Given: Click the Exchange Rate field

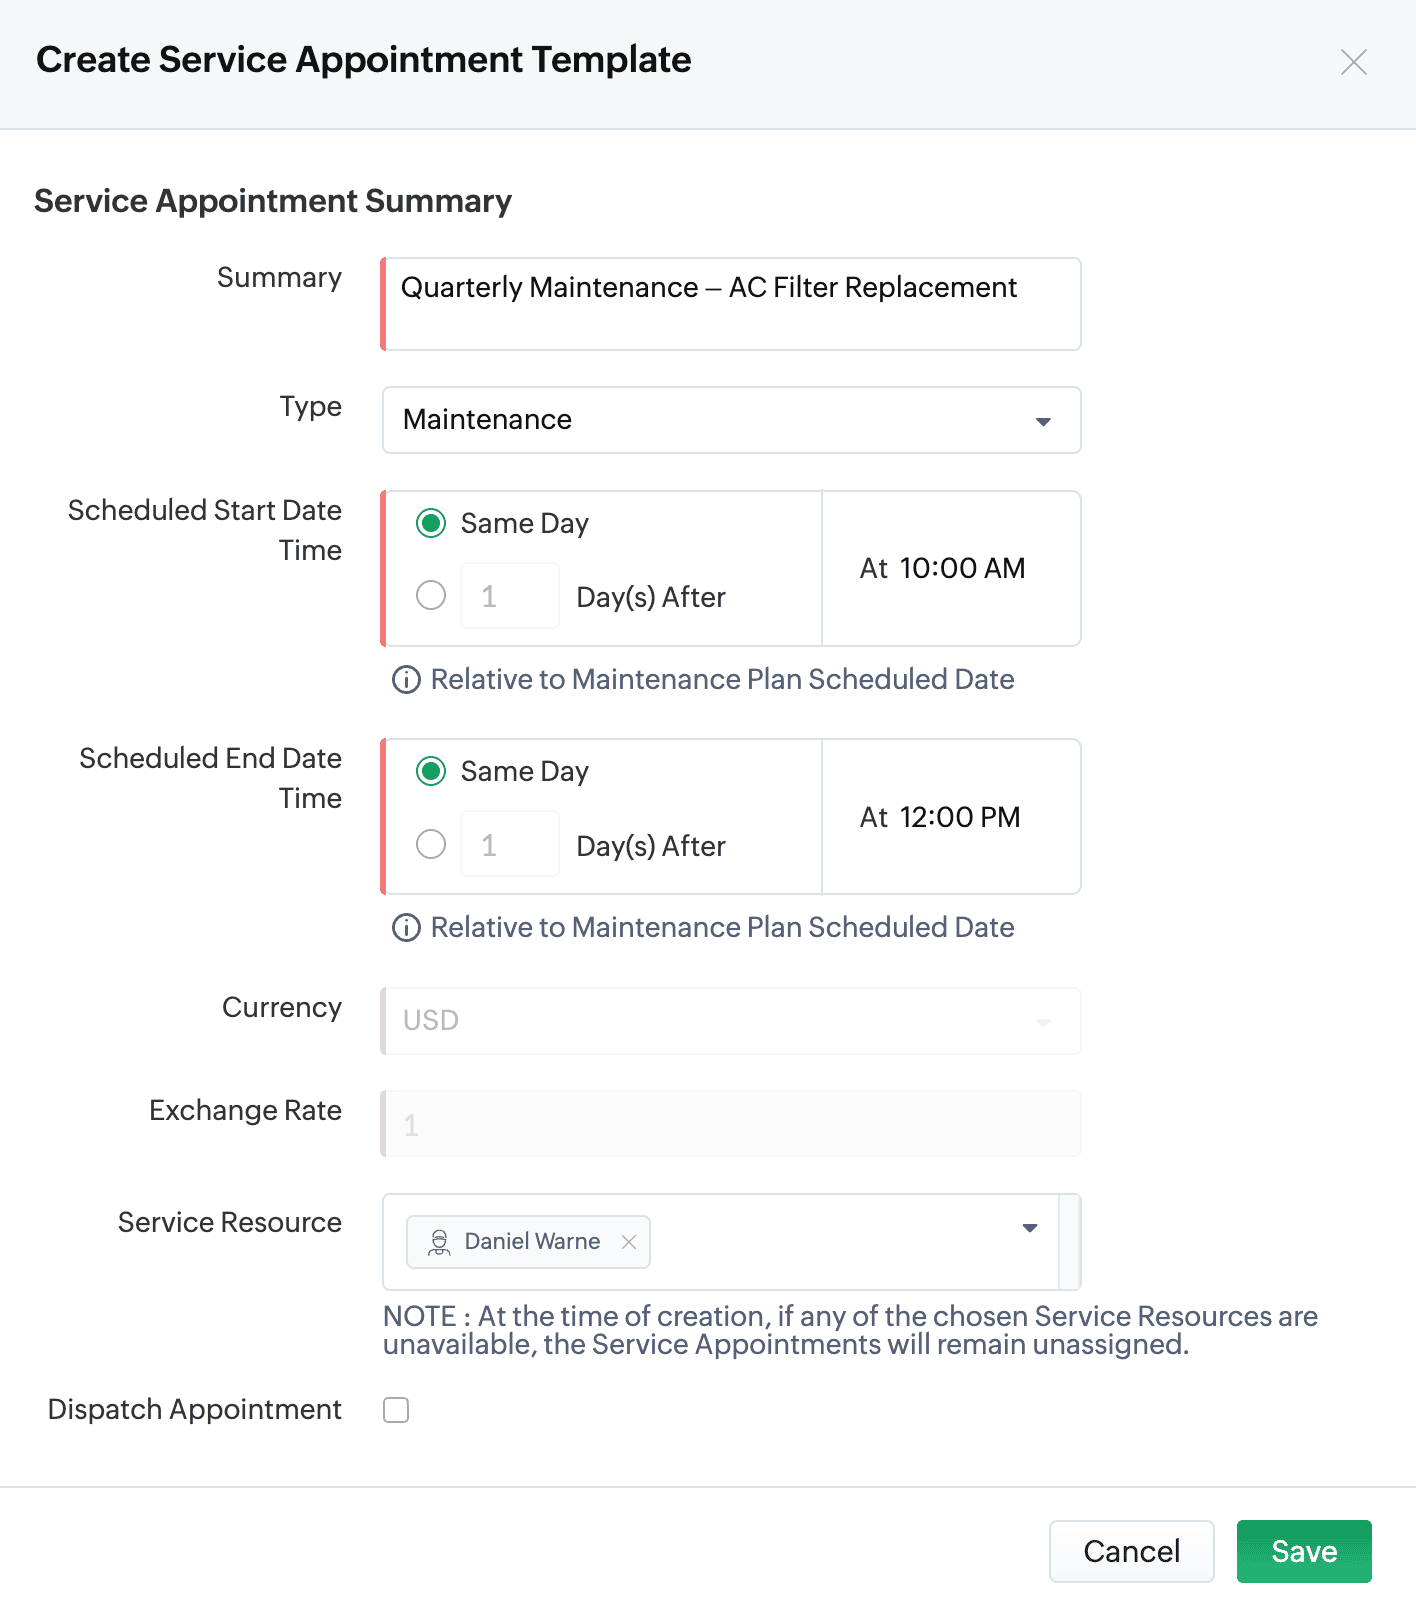Looking at the screenshot, I should [731, 1124].
